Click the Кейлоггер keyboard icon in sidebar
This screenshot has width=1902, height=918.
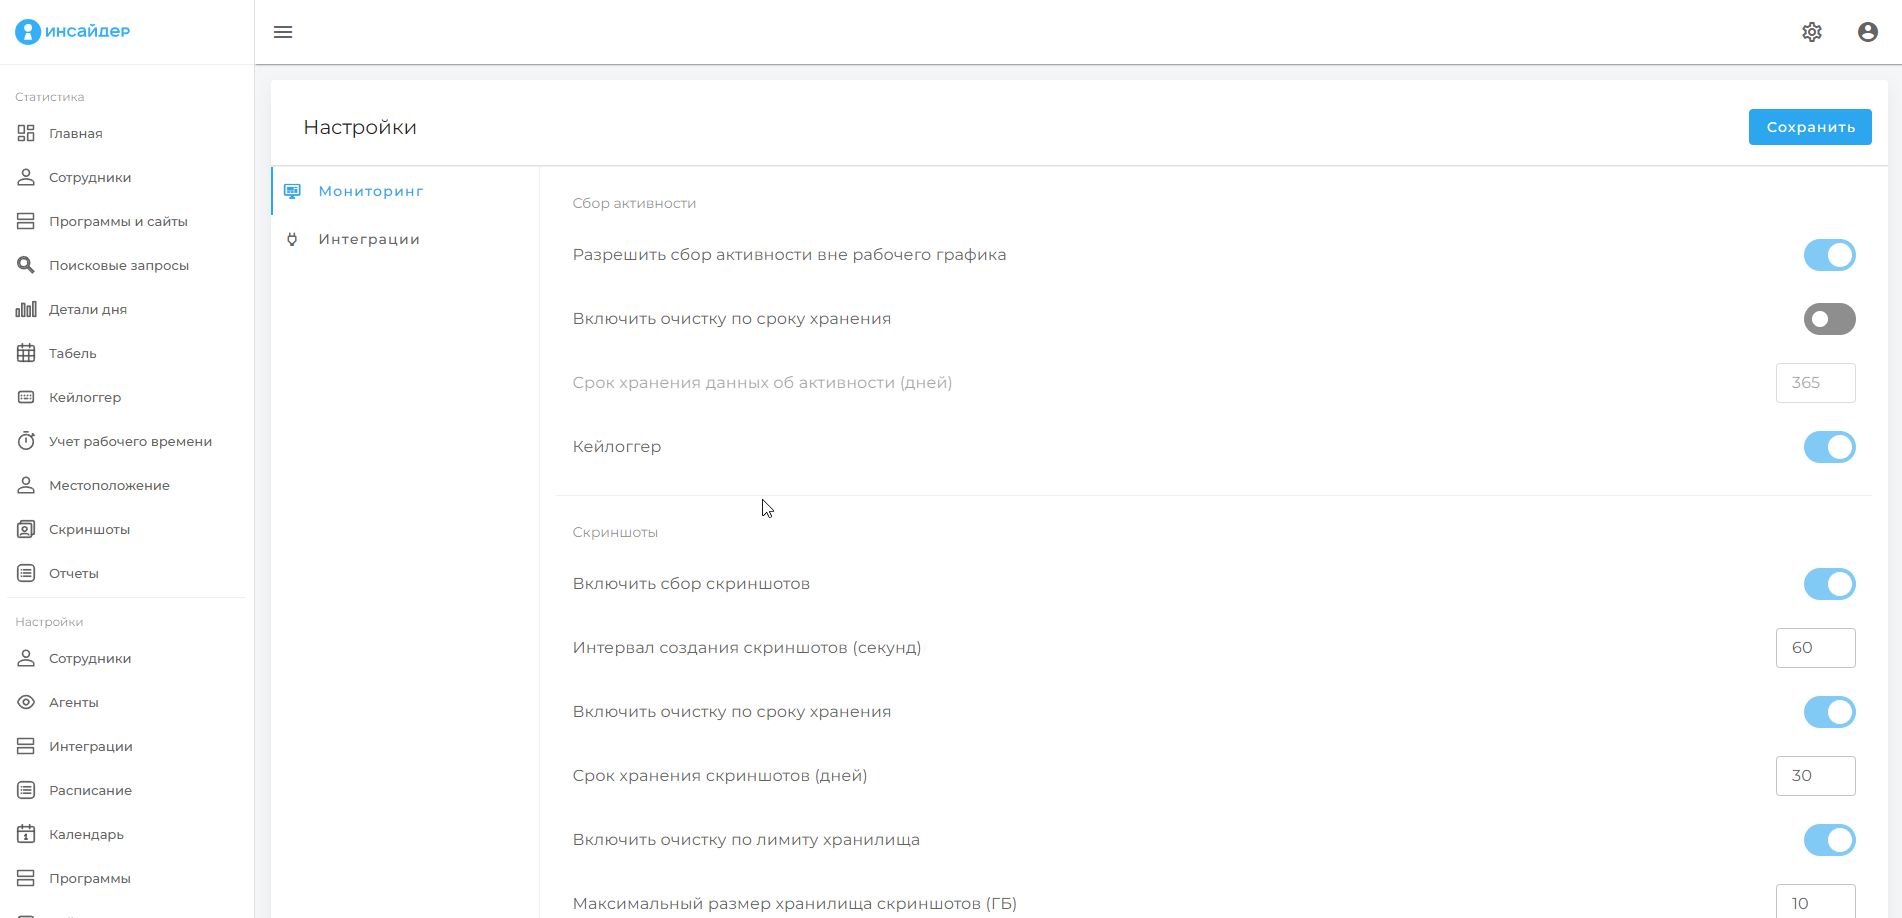coord(26,397)
